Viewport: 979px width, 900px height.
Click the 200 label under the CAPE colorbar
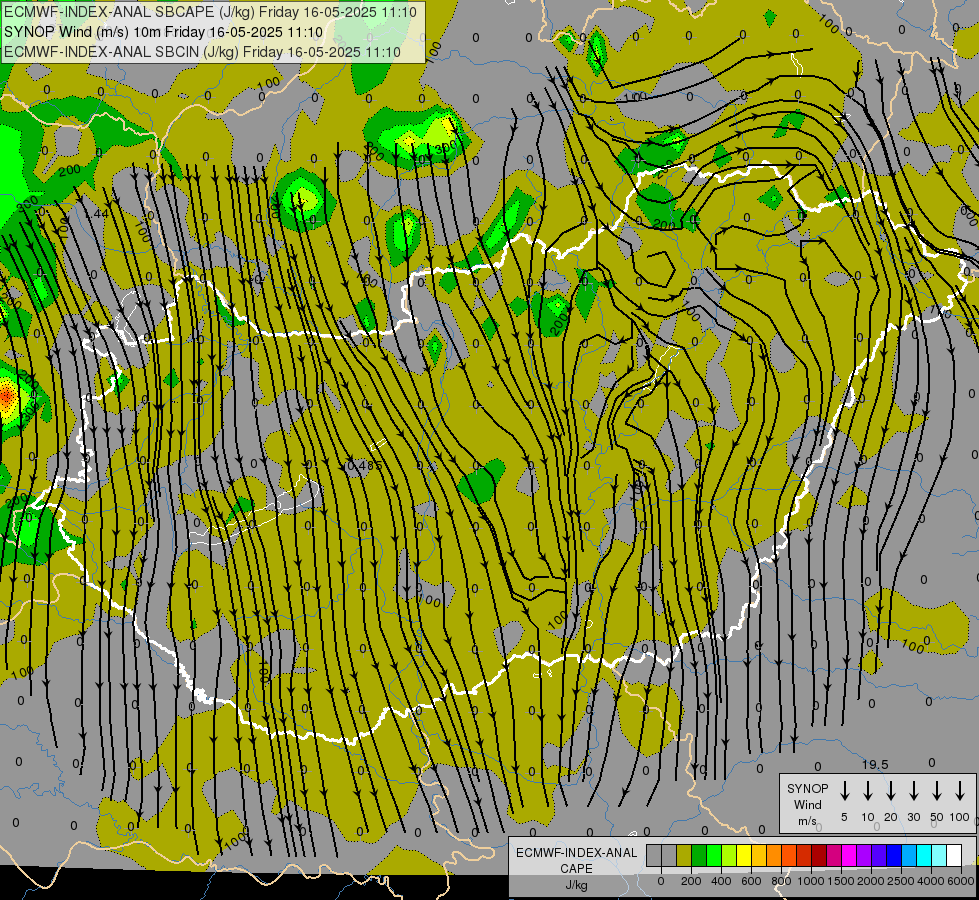[691, 881]
